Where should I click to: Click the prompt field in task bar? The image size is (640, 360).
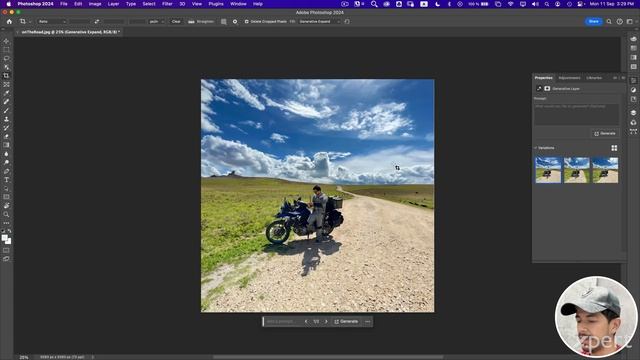pos(282,322)
